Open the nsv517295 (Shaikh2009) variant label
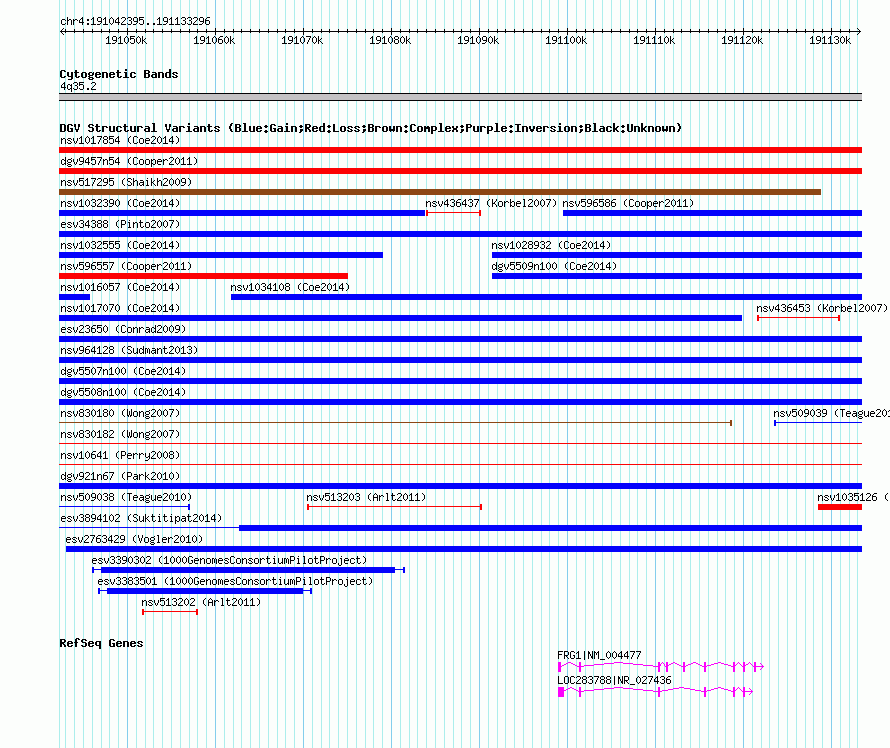This screenshot has height=748, width=890. tap(126, 182)
